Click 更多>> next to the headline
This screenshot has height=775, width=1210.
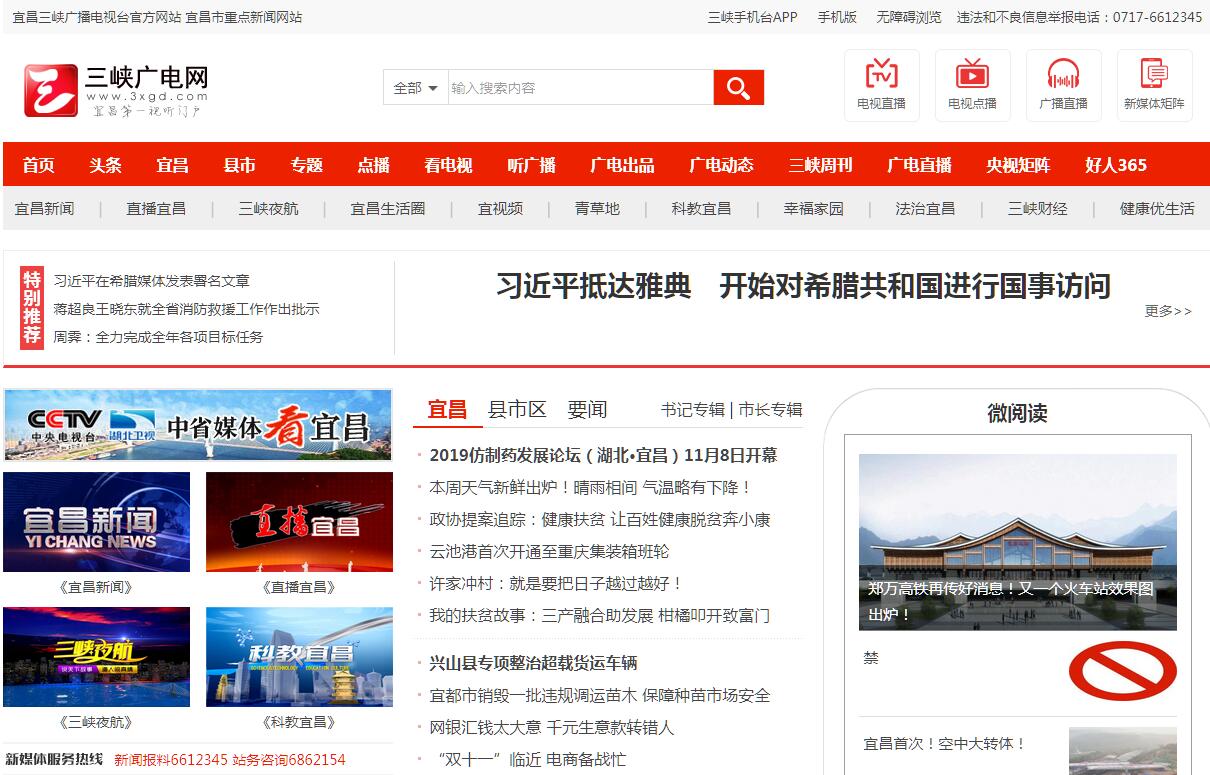[x=1167, y=311]
